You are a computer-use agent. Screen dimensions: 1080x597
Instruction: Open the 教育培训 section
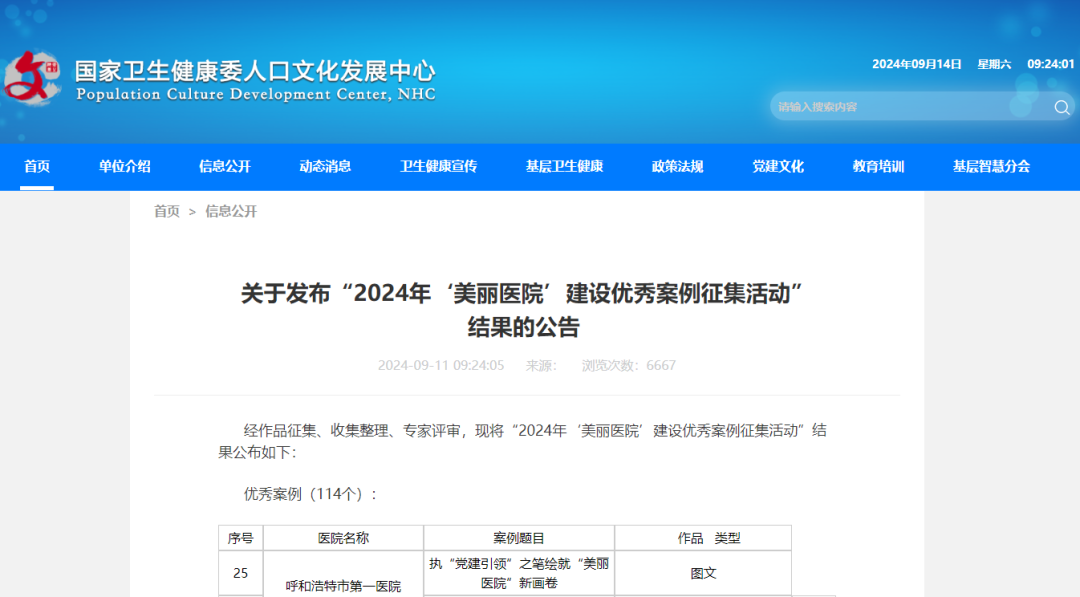(878, 167)
